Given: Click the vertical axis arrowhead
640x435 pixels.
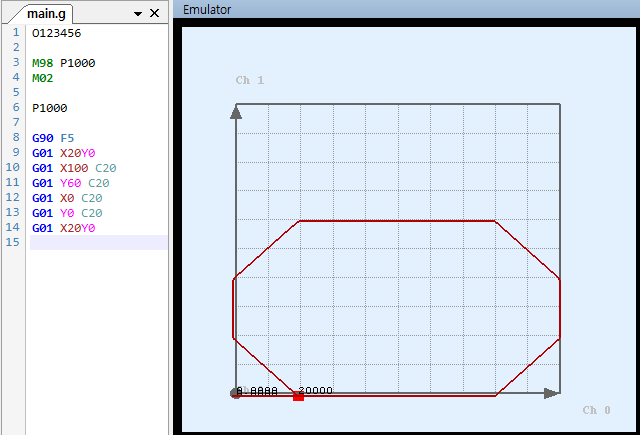Looking at the screenshot, I should (x=236, y=111).
